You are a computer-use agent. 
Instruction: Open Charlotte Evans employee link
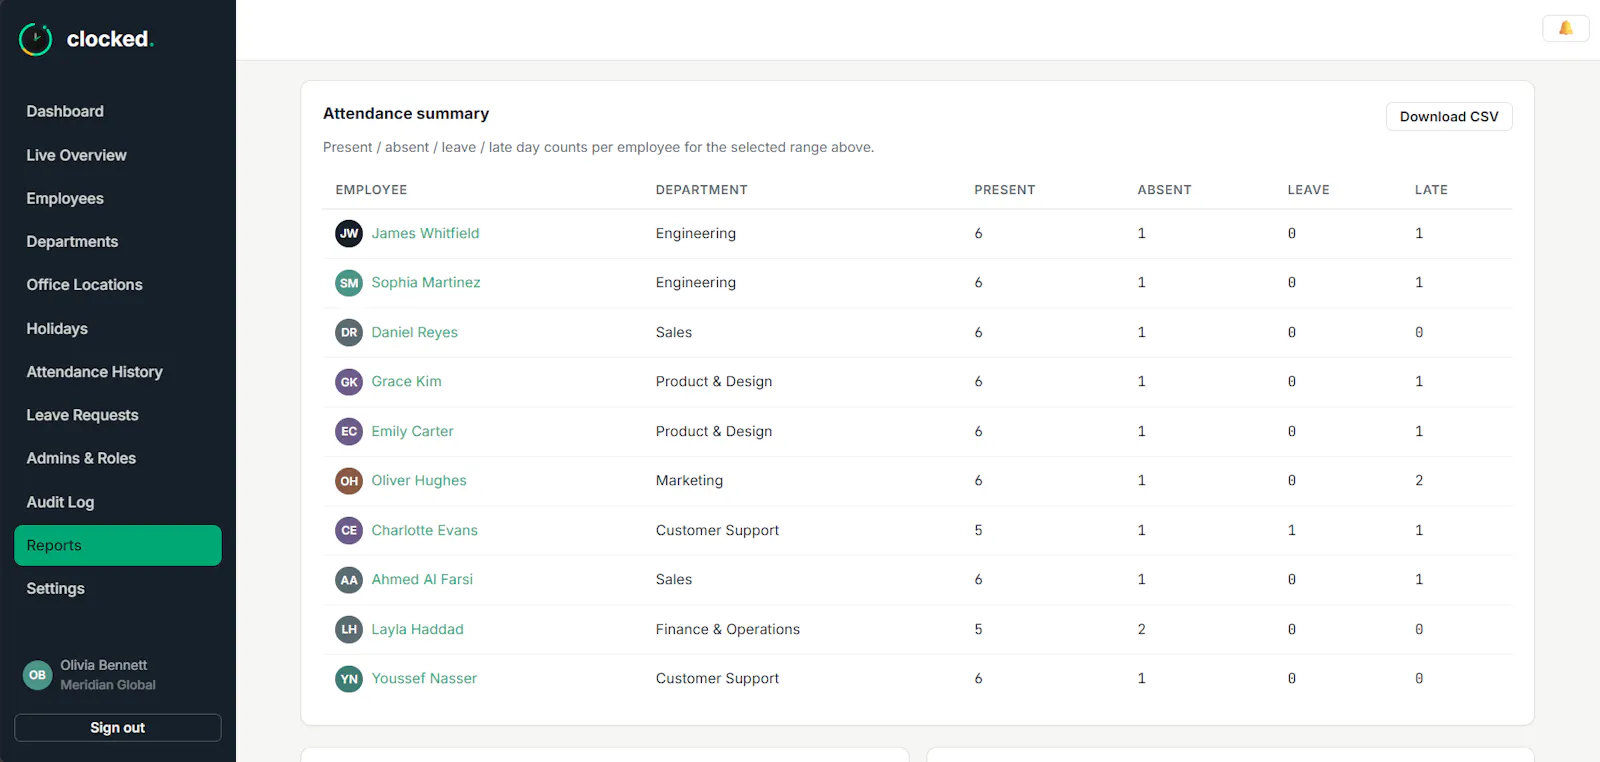coord(424,530)
